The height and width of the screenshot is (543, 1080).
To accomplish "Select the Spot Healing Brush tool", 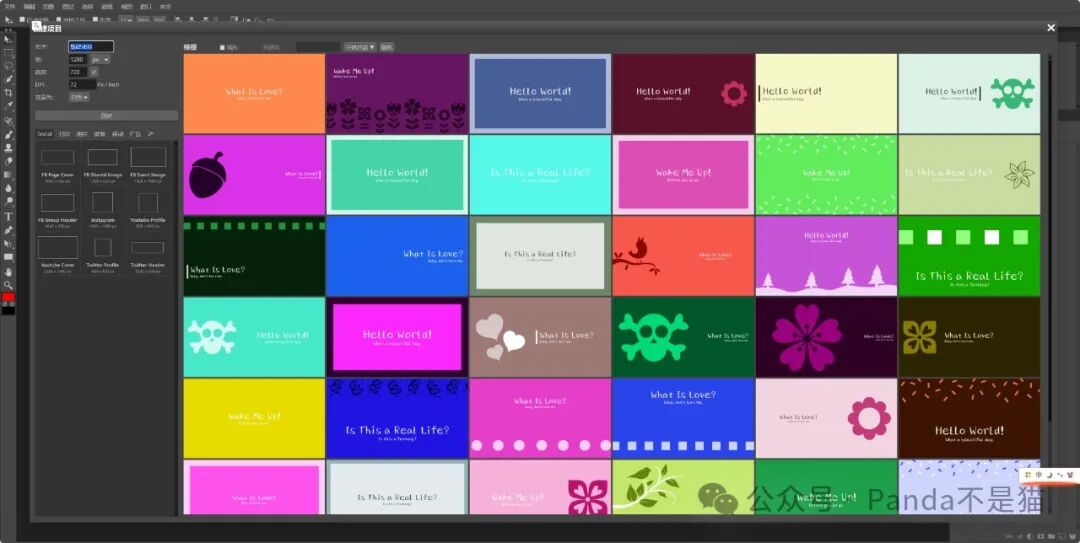I will [x=8, y=121].
